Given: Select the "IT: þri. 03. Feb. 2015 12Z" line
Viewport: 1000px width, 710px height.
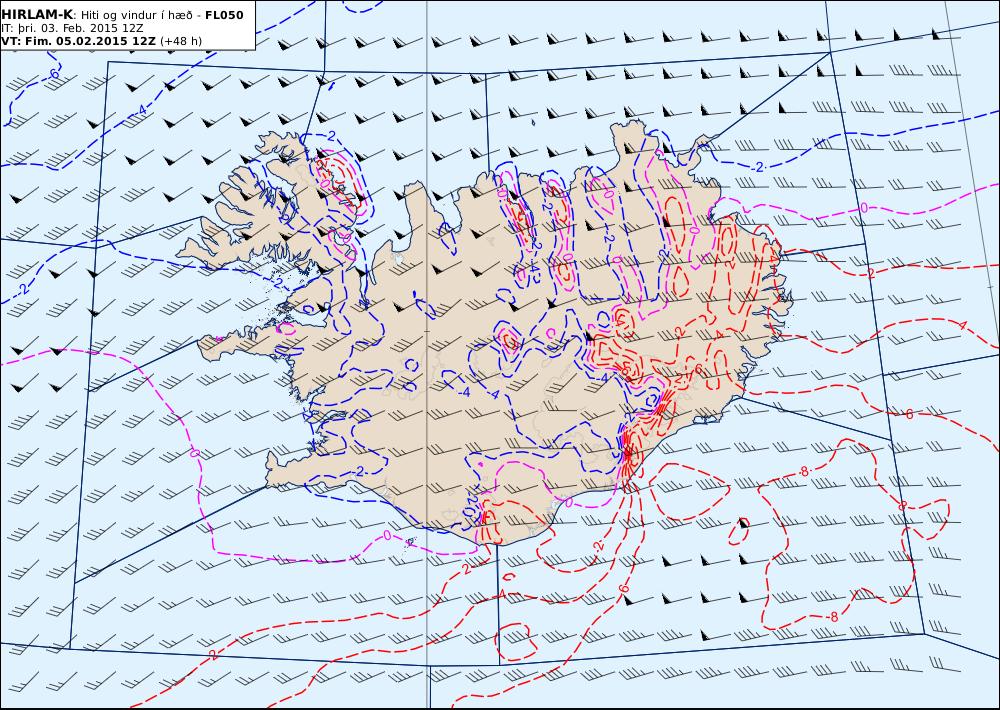Looking at the screenshot, I should coord(72,29).
